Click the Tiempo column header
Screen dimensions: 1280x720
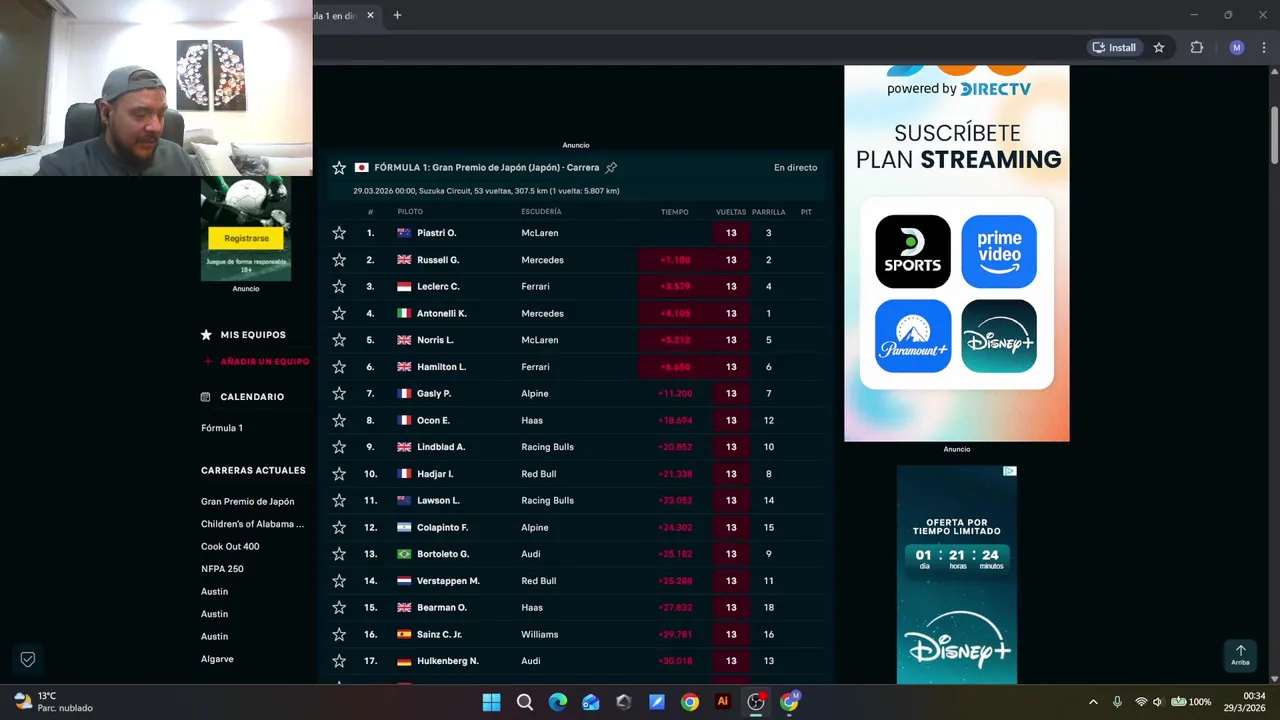tap(674, 212)
